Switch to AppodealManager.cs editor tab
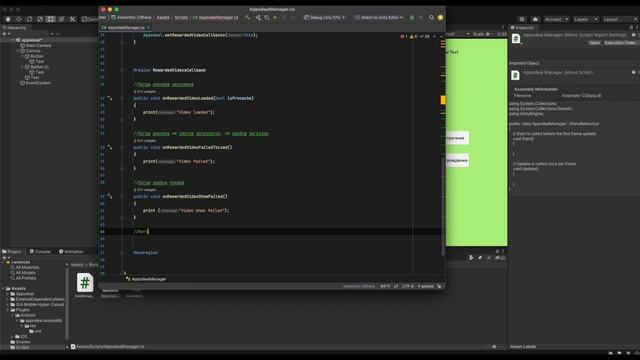The height and width of the screenshot is (360, 640). (x=125, y=28)
